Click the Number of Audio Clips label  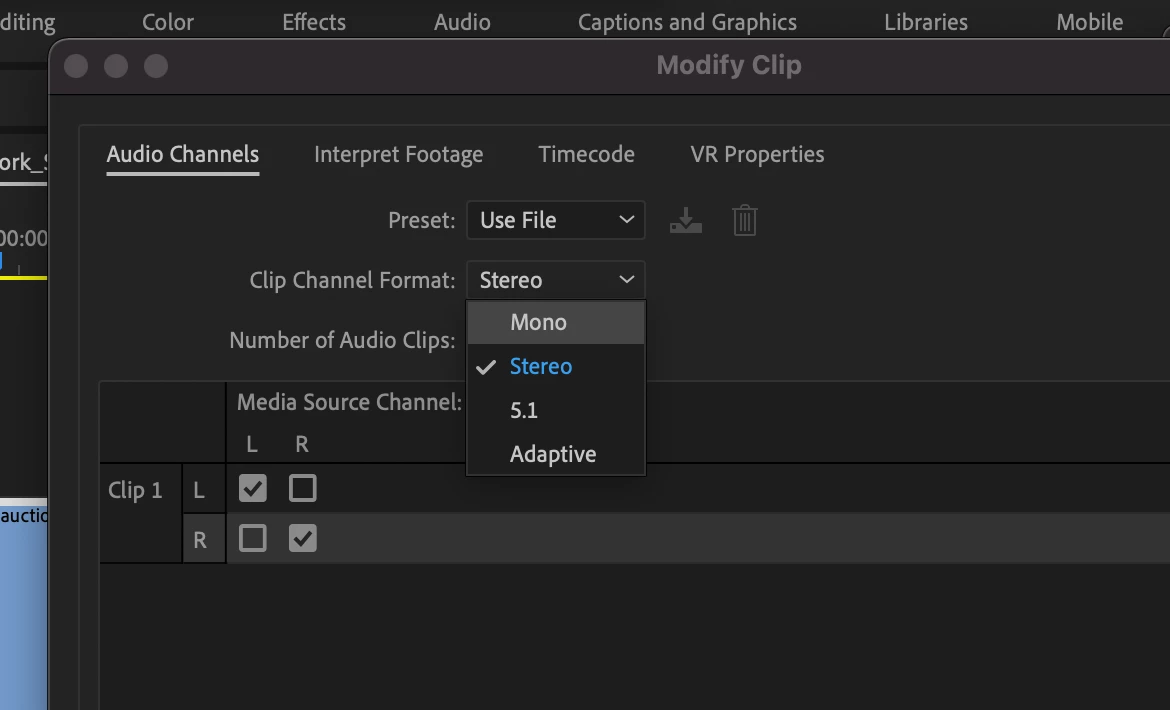click(342, 340)
